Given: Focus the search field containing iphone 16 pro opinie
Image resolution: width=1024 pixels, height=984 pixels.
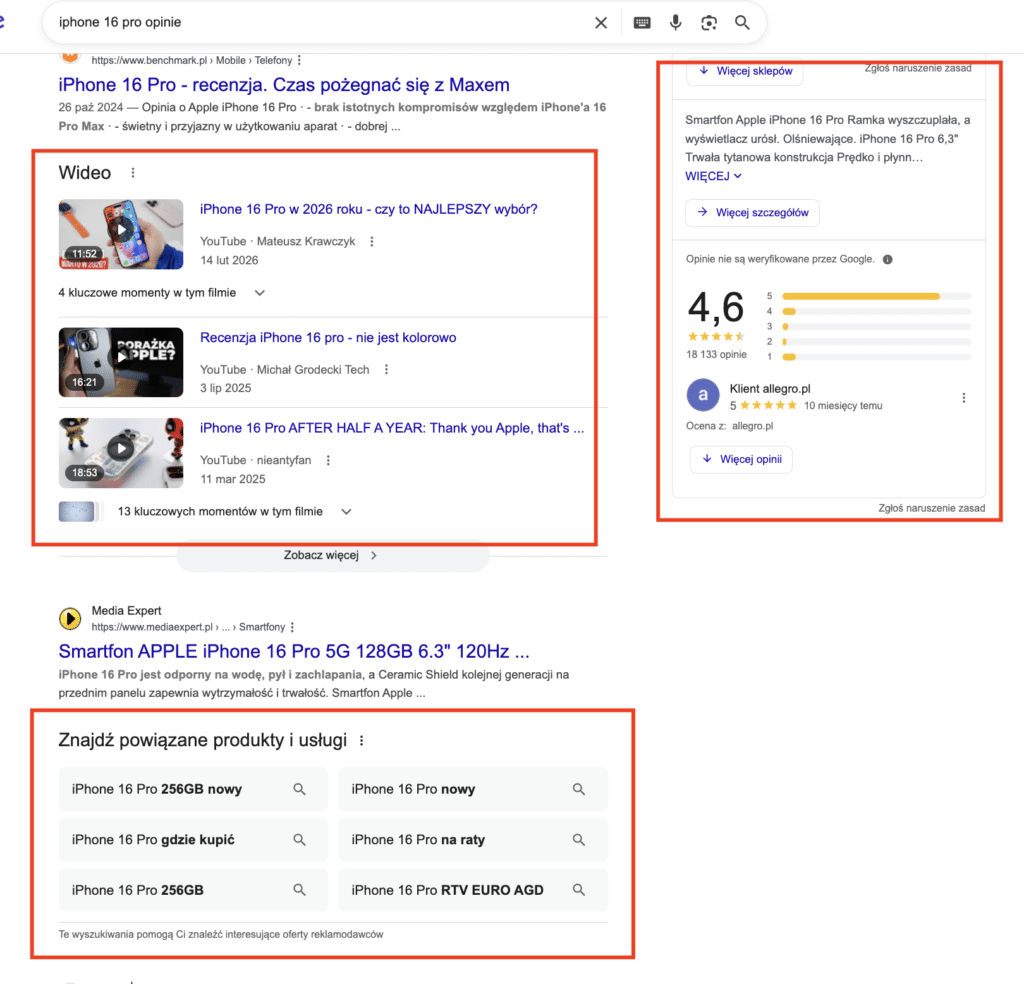Looking at the screenshot, I should pos(320,23).
